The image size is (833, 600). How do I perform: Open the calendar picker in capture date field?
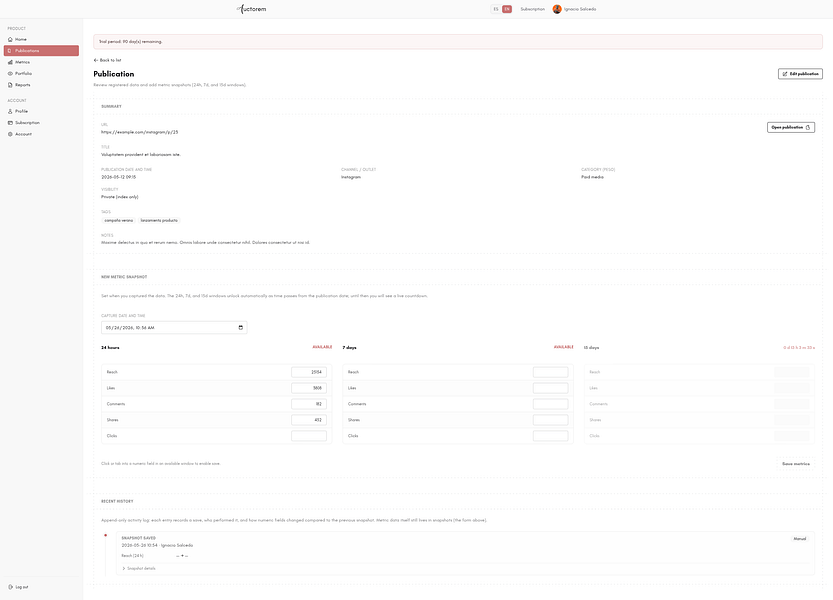(241, 327)
